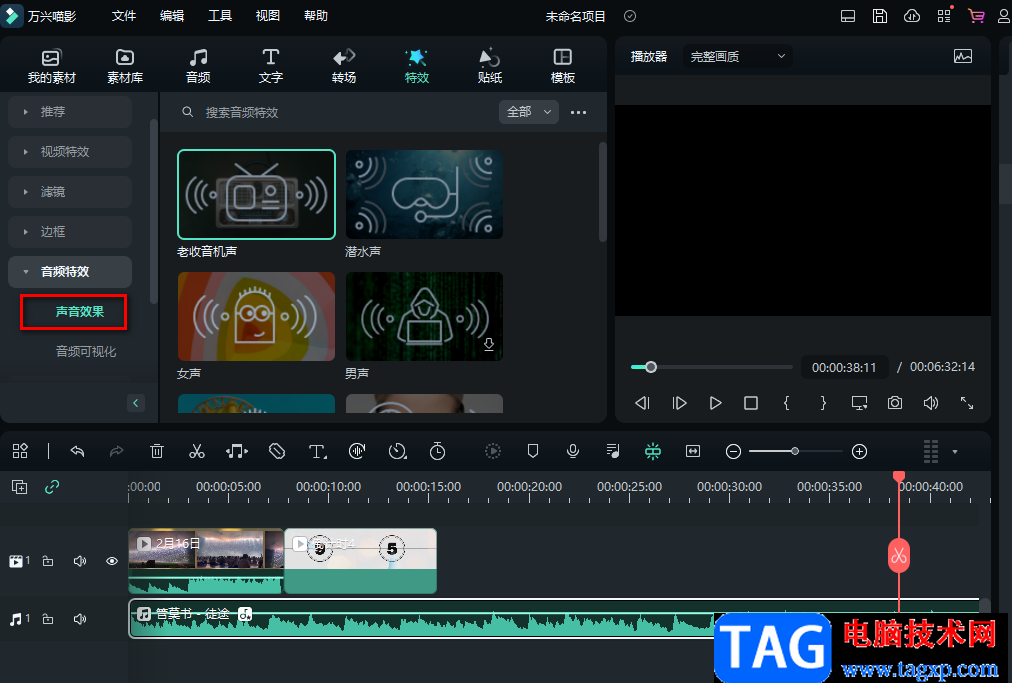Expand the 滤镜 category
This screenshot has width=1012, height=683.
coord(70,192)
